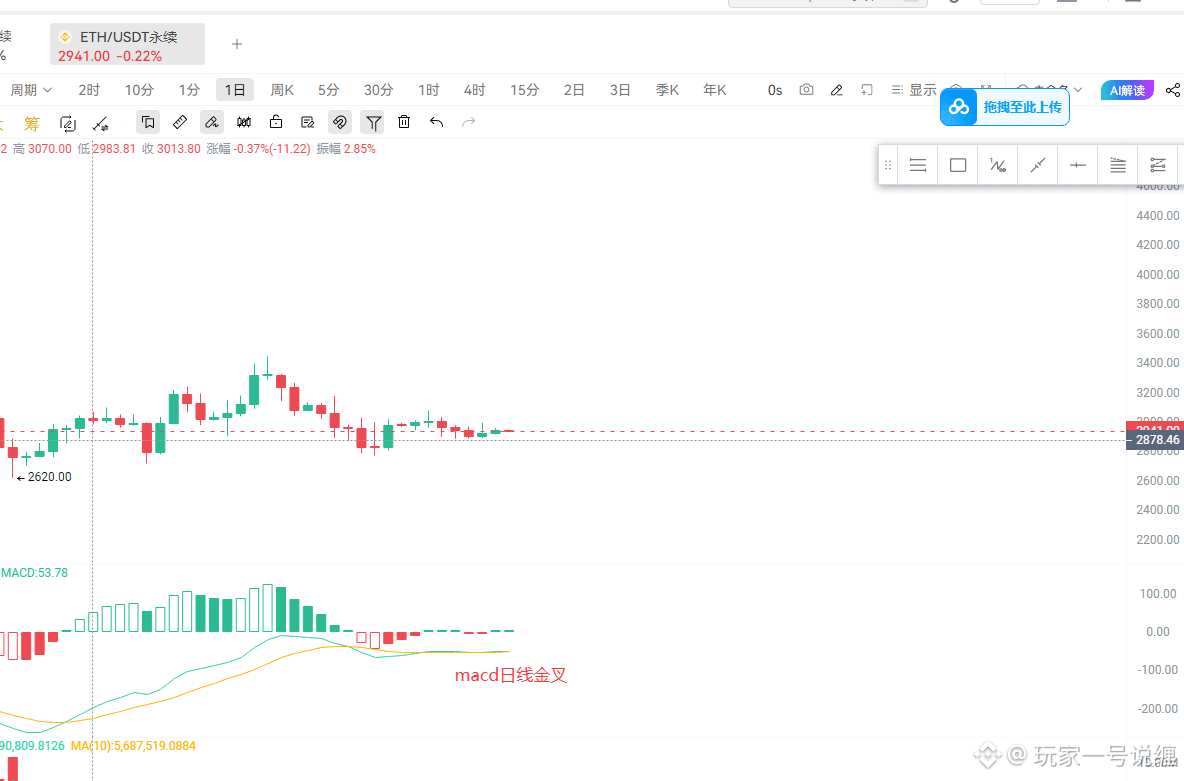
Task: Select the 4时 timeframe tab
Action: point(474,89)
